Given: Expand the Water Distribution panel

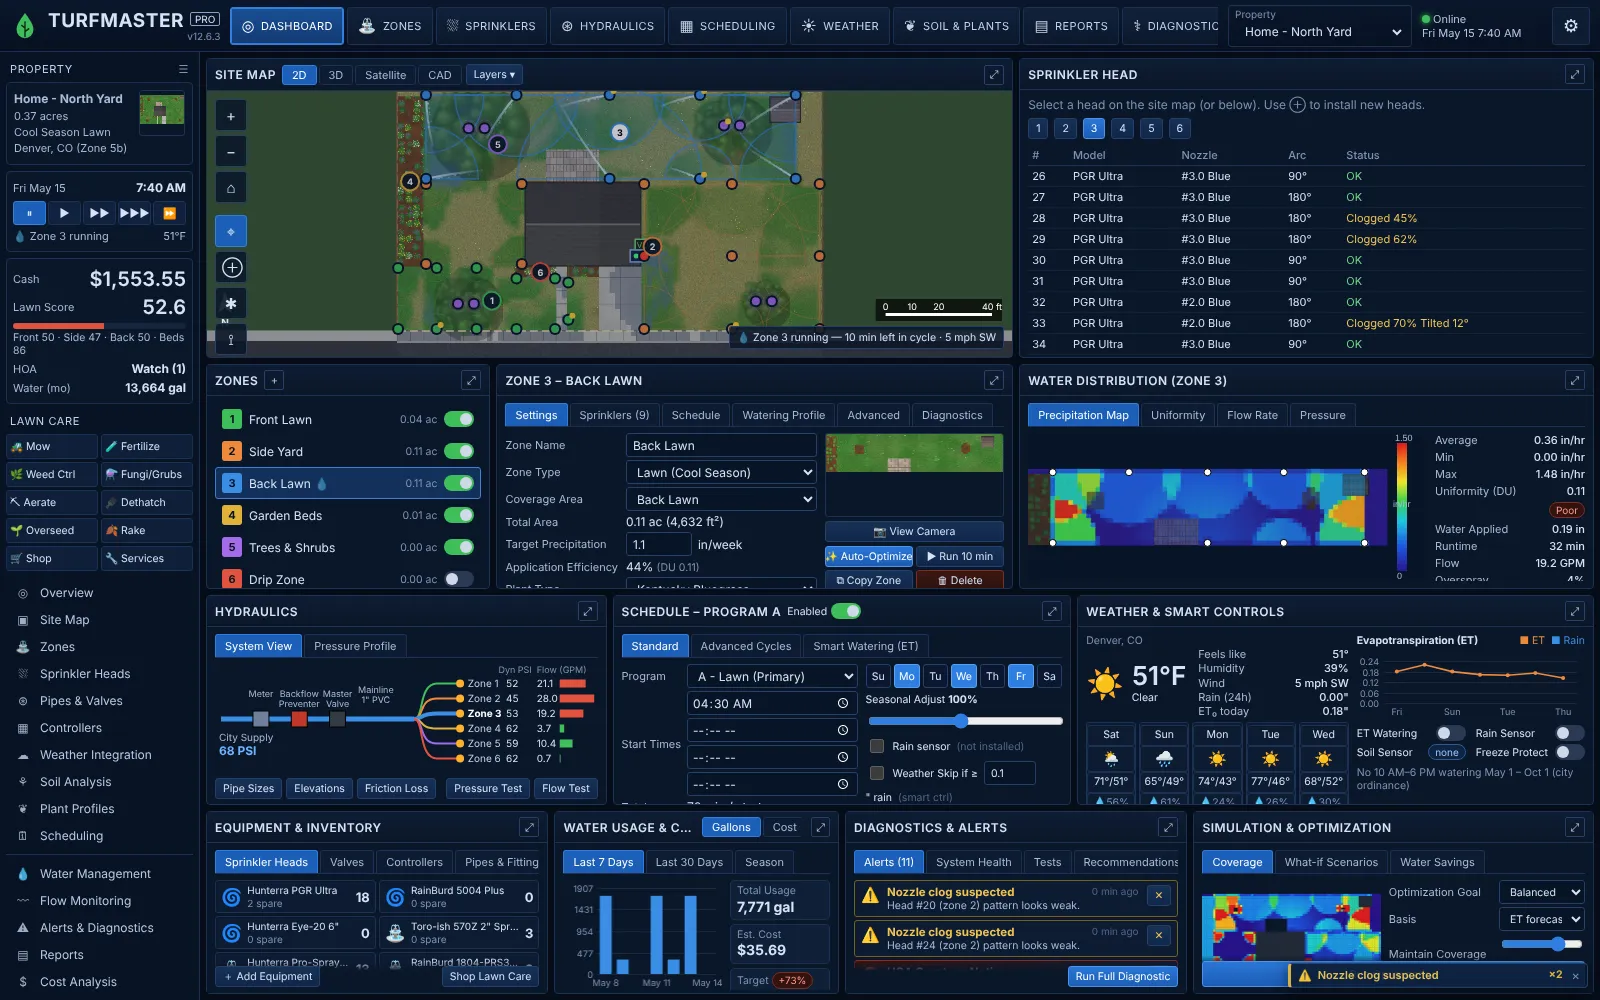Looking at the screenshot, I should coord(1575,380).
